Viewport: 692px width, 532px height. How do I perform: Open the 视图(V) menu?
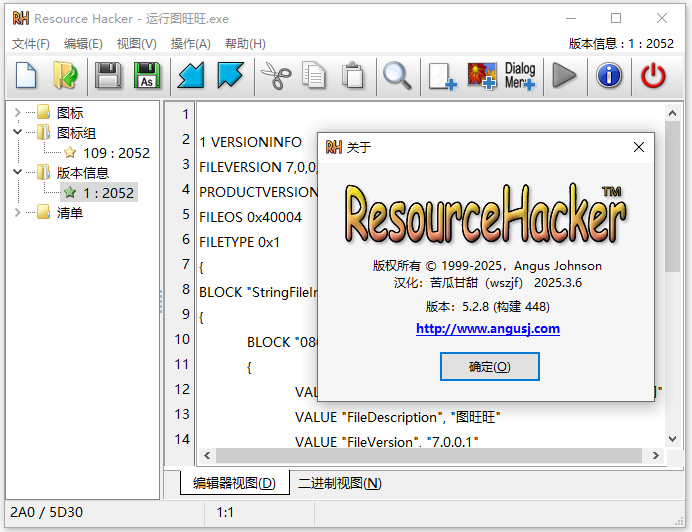point(136,44)
